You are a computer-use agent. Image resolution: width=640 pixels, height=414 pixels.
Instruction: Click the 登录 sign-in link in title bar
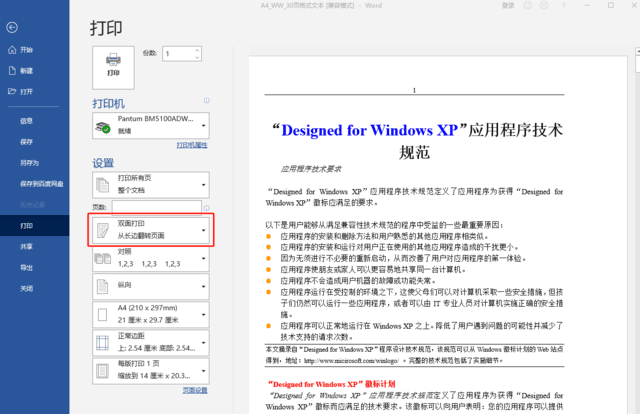[x=508, y=5]
